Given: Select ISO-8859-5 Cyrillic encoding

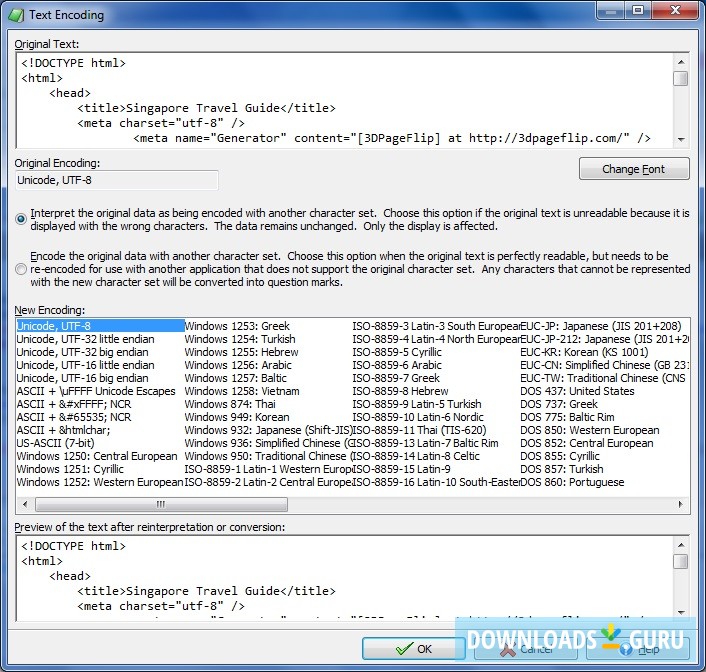Looking at the screenshot, I should pos(397,352).
